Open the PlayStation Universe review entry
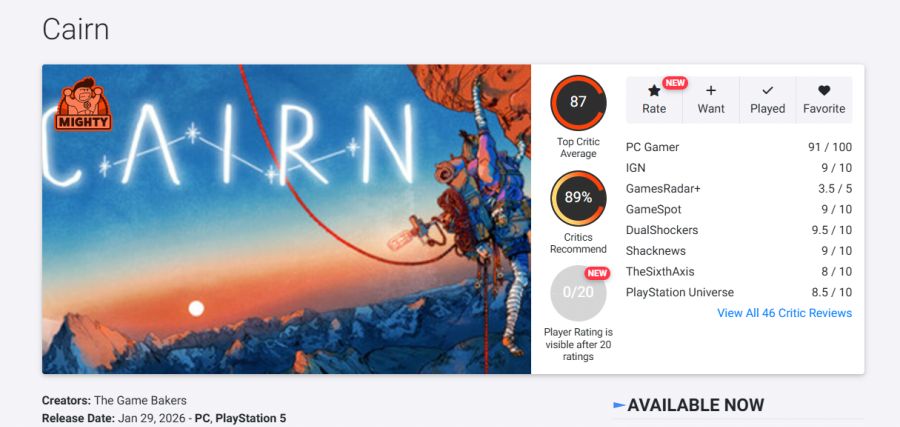Image resolution: width=900 pixels, height=427 pixels. pos(739,292)
